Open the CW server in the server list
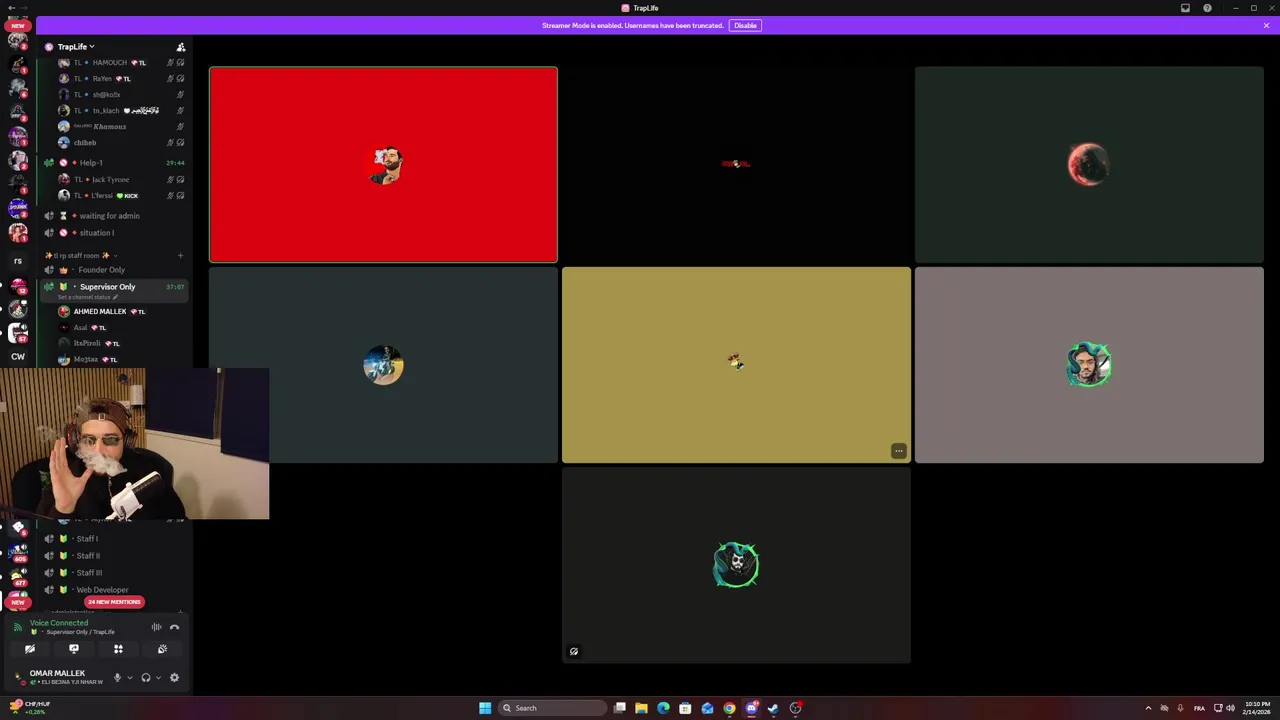1280x720 pixels. tap(17, 356)
